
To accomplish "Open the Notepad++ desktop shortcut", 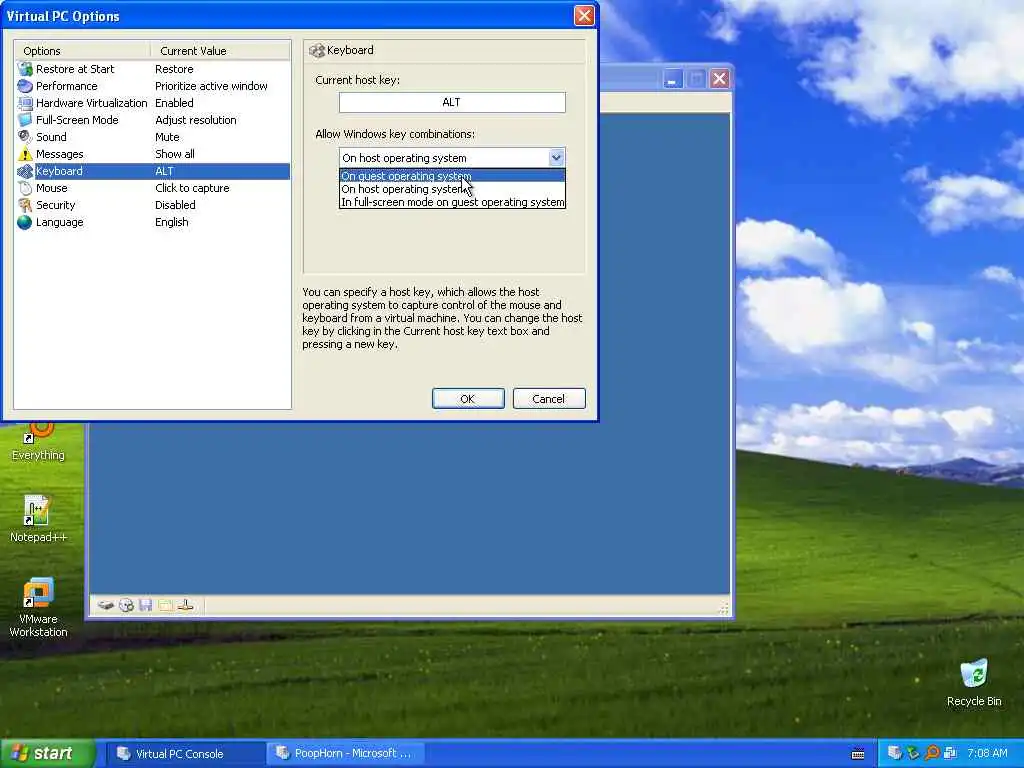I will [38, 519].
